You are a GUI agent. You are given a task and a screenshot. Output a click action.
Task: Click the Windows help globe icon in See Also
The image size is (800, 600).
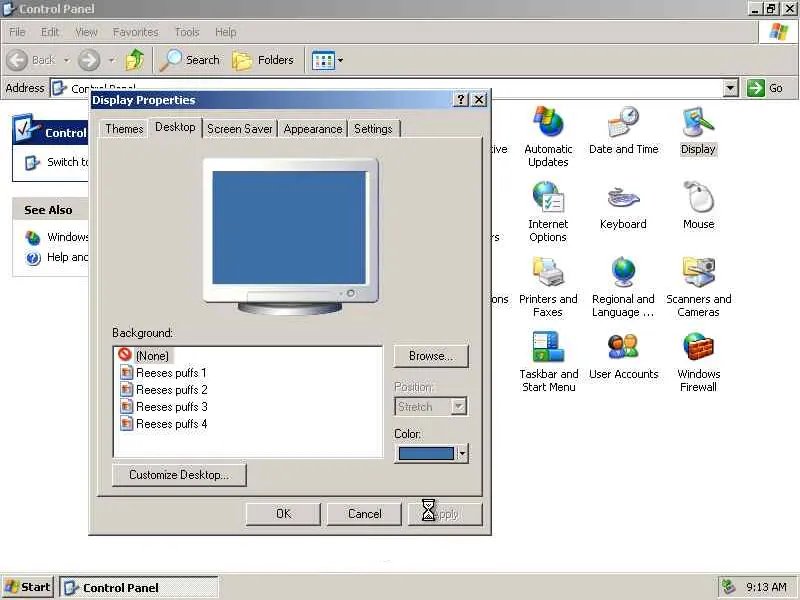point(33,237)
